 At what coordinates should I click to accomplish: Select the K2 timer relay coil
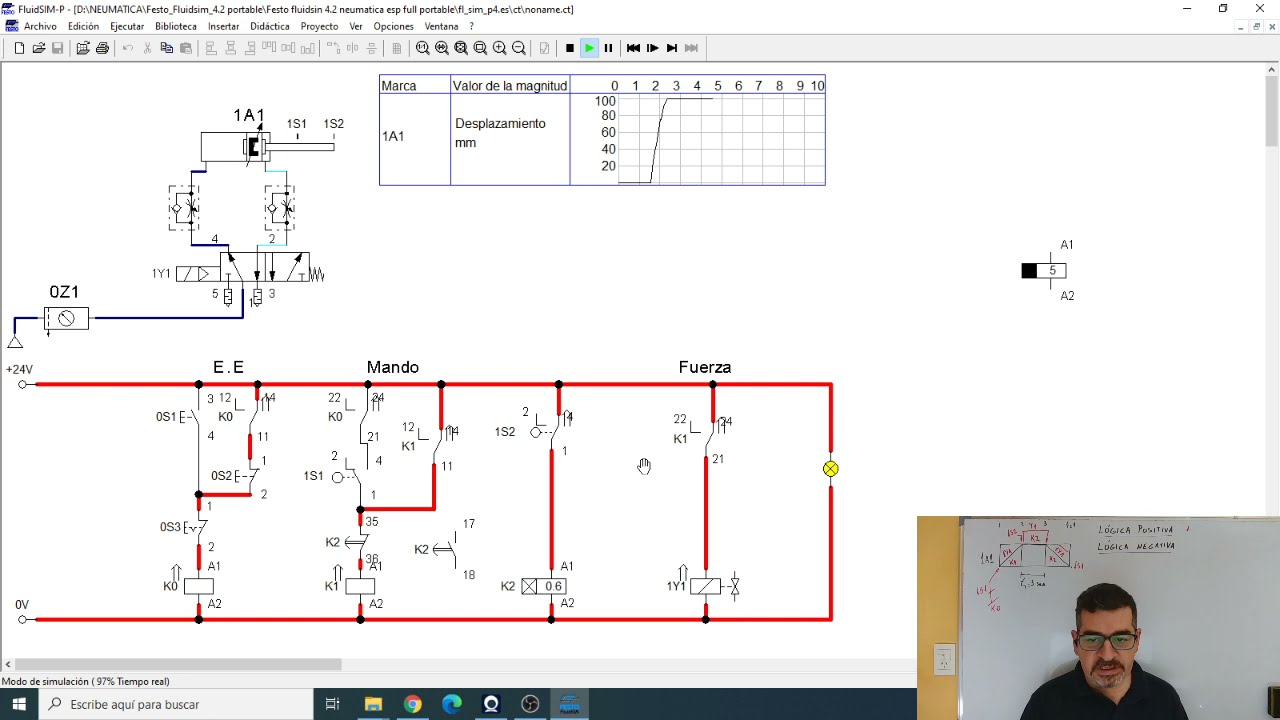click(544, 586)
